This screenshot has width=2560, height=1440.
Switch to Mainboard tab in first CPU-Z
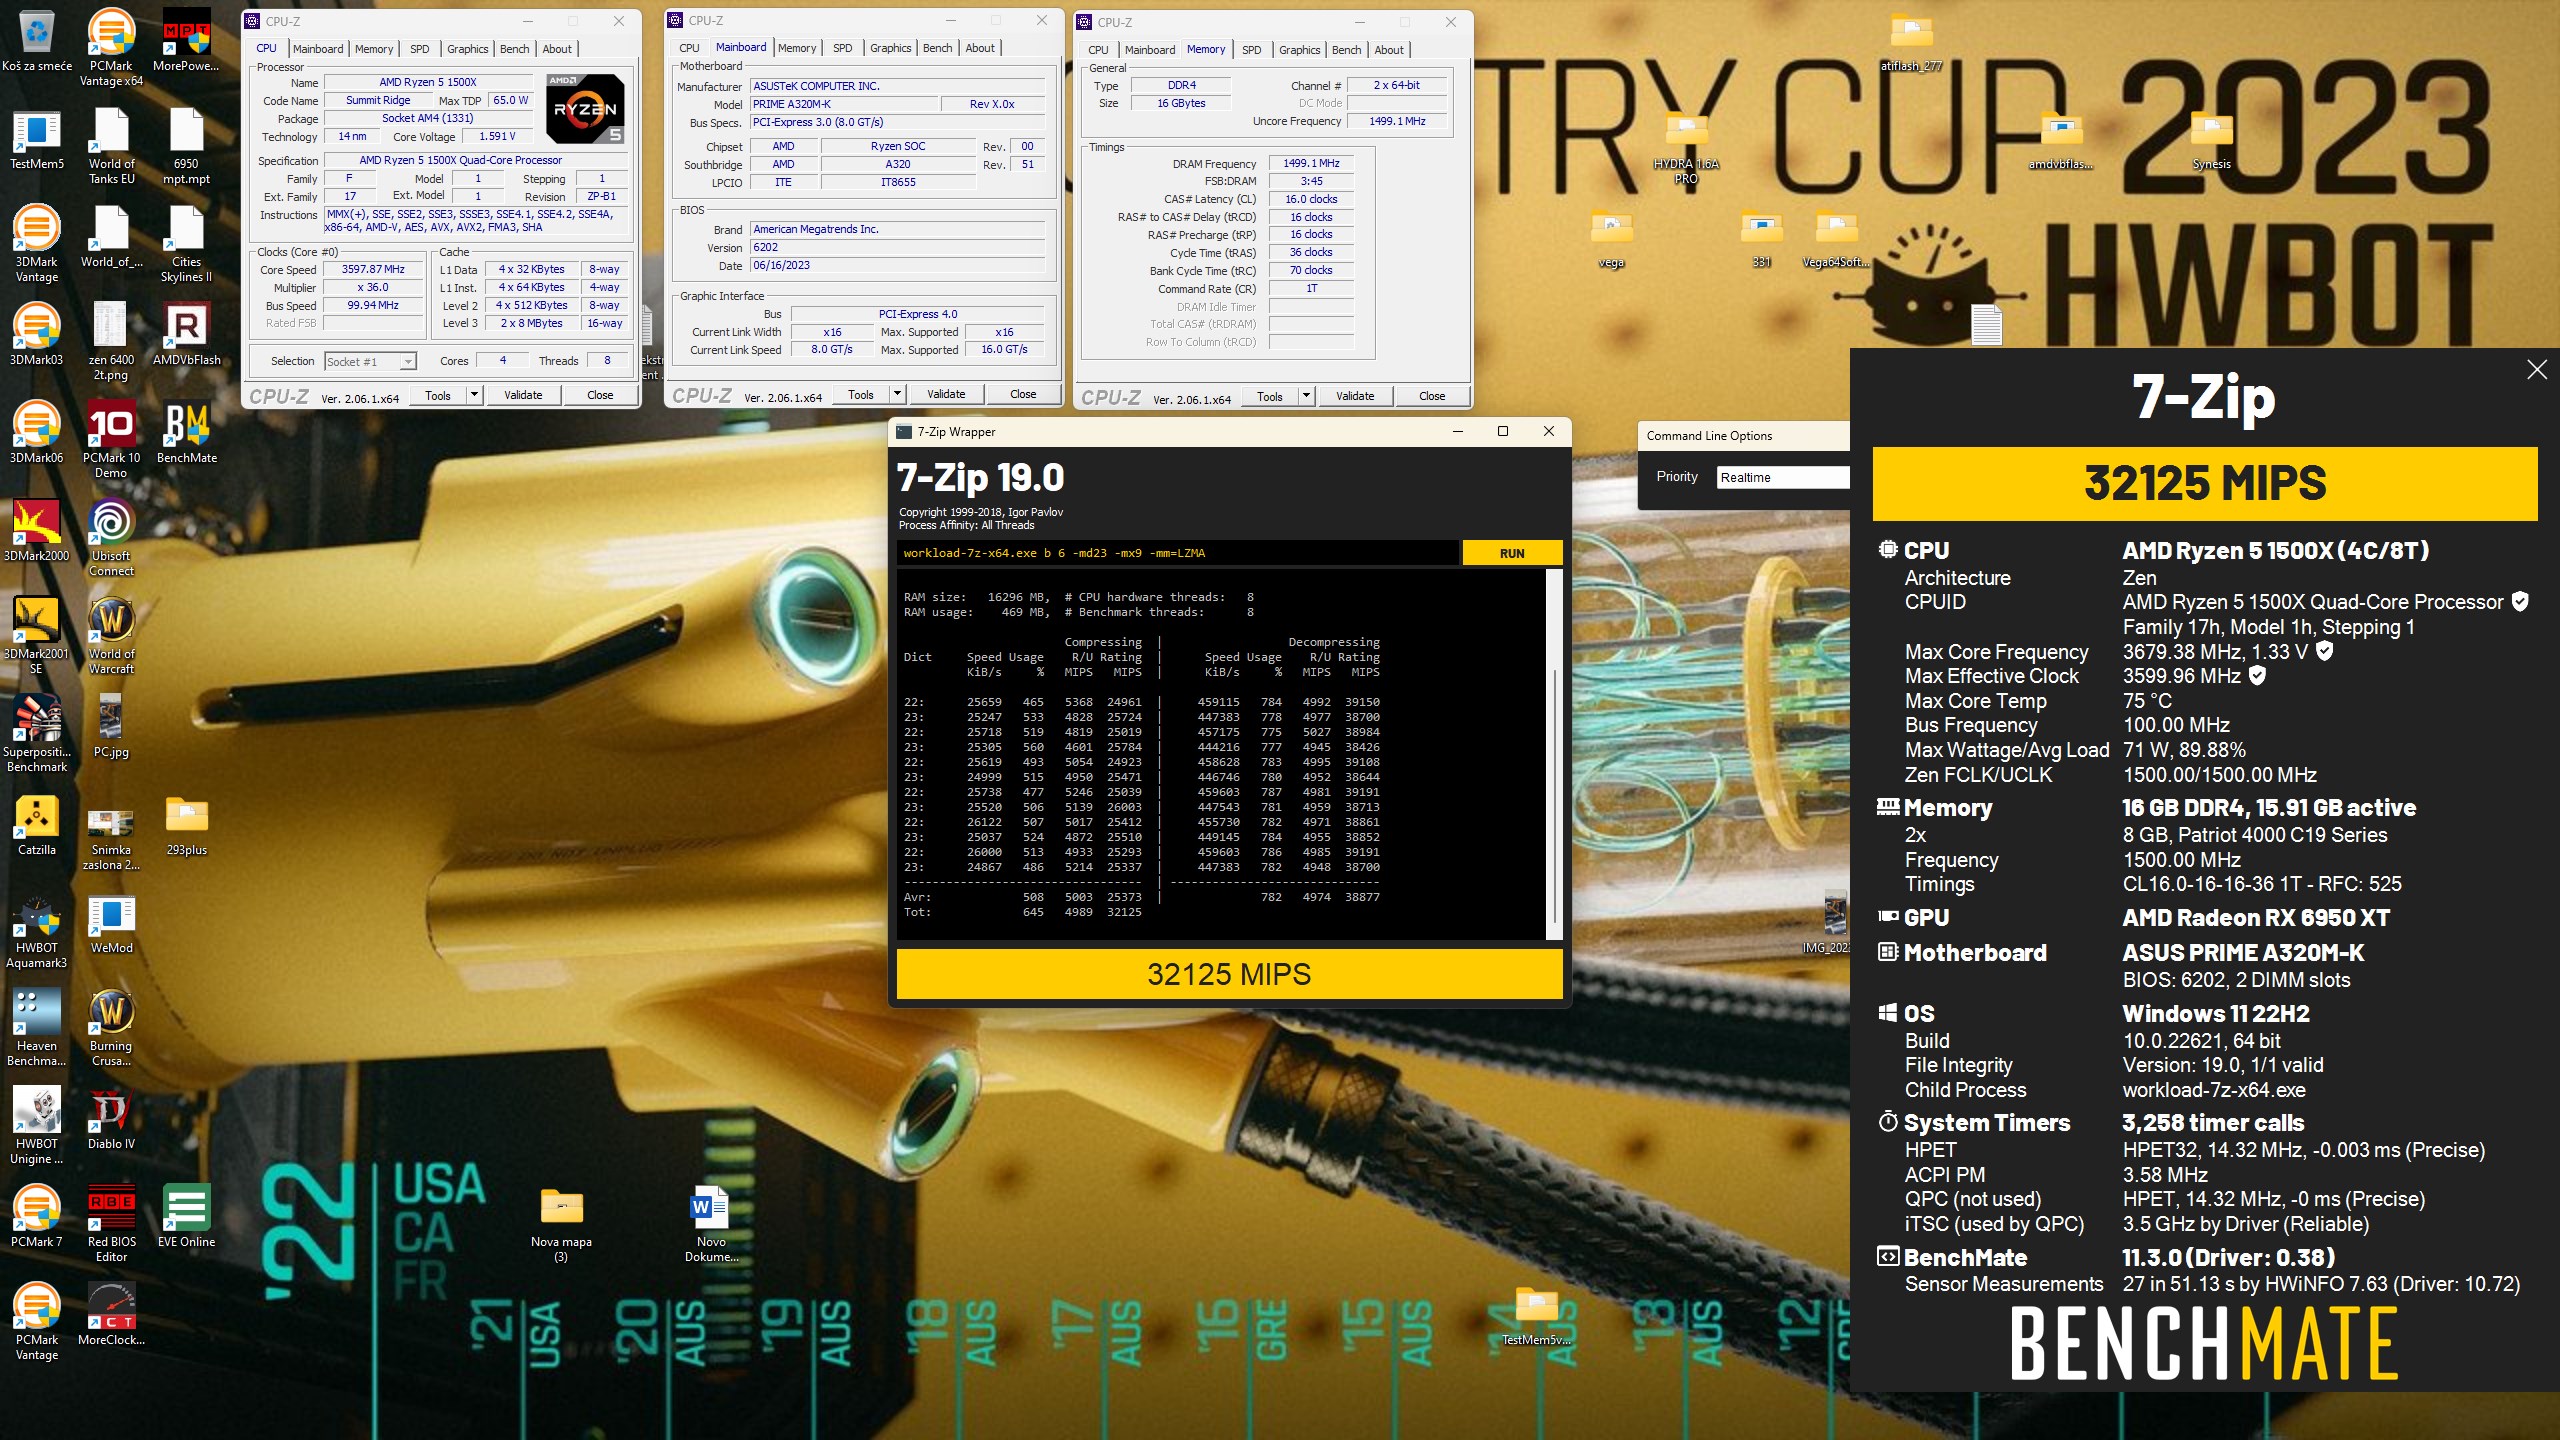pyautogui.click(x=318, y=49)
